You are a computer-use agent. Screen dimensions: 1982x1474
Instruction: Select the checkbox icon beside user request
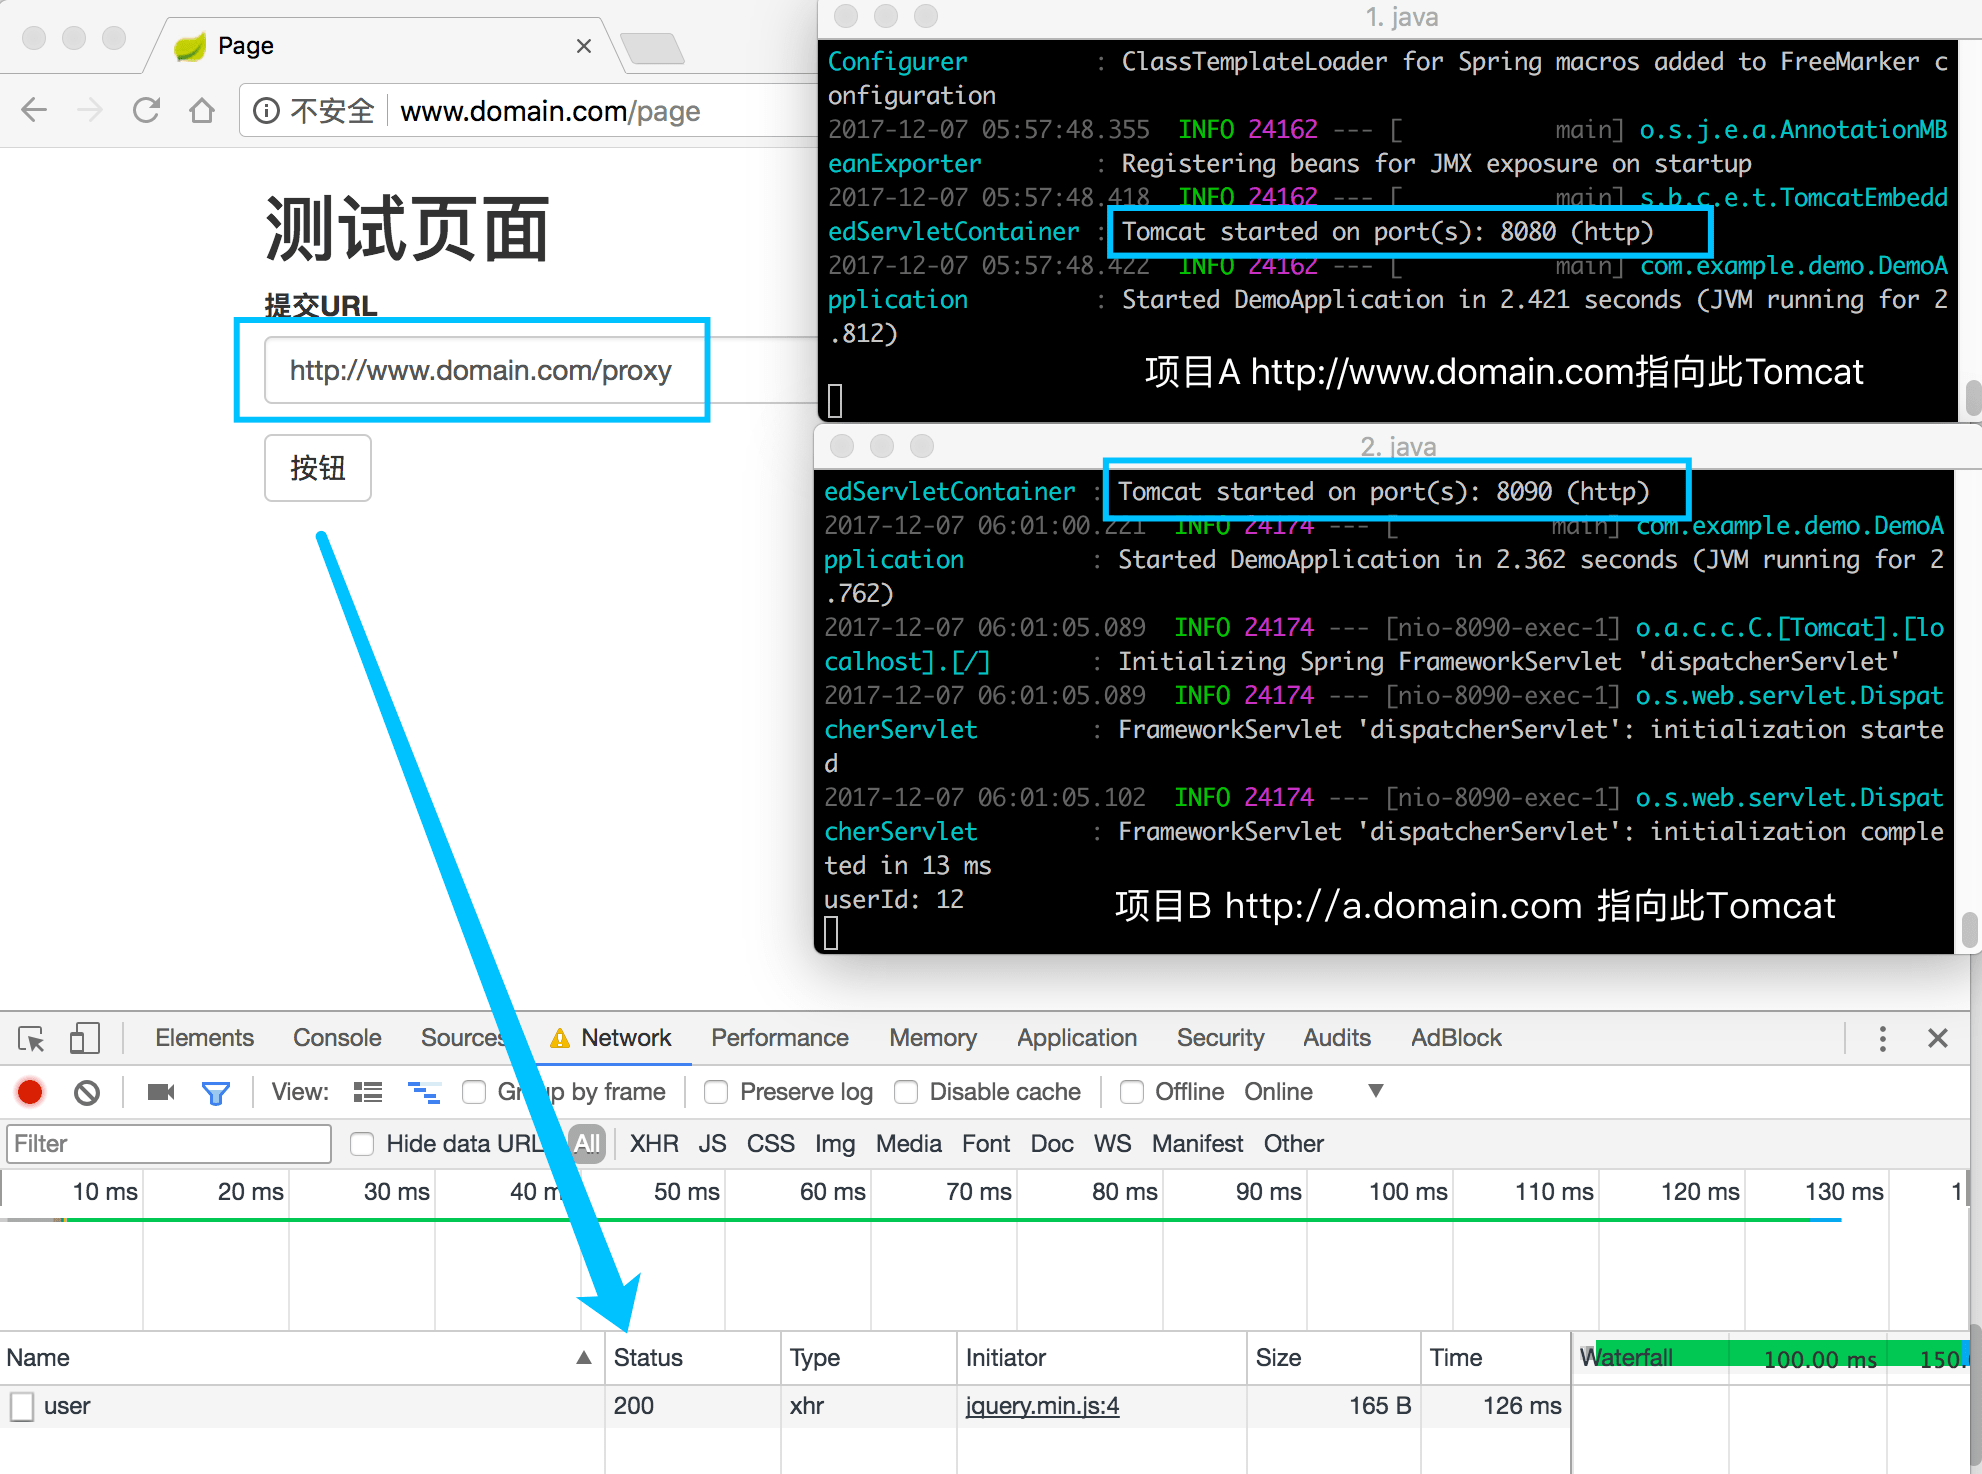(x=22, y=1407)
